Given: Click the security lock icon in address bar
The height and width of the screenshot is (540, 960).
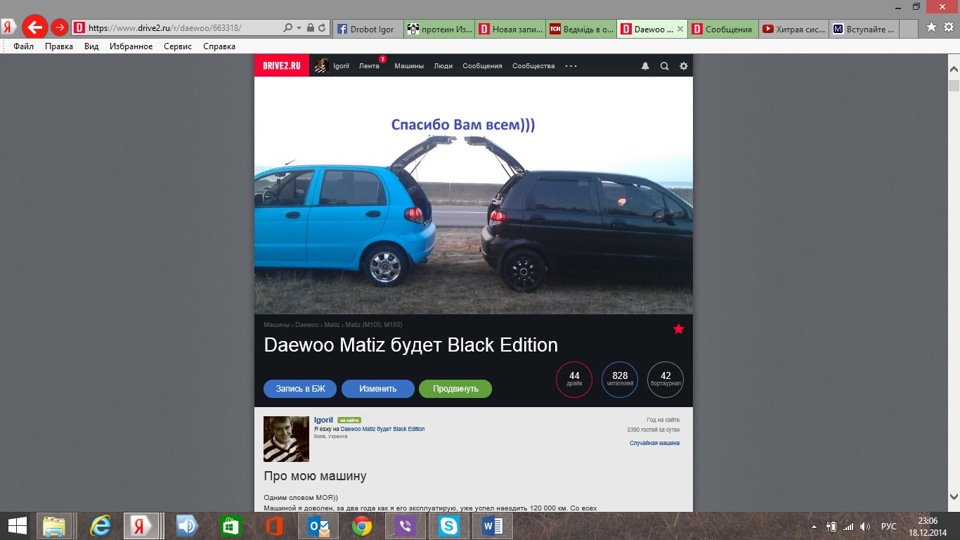Looking at the screenshot, I should tap(310, 28).
